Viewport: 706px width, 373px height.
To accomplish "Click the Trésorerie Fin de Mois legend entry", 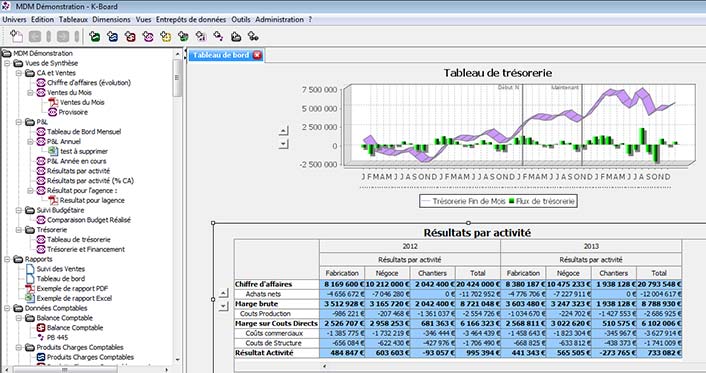I will click(464, 201).
